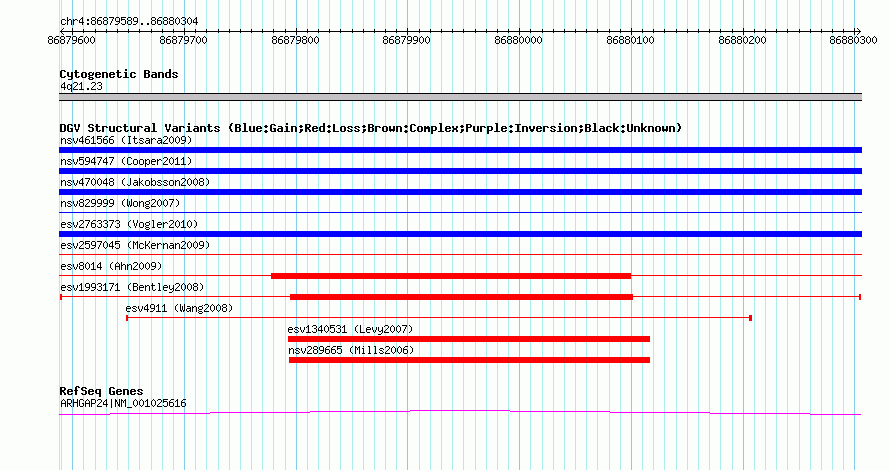890x470 pixels.
Task: Select the RefSeq Genes track title
Action: click(x=101, y=391)
